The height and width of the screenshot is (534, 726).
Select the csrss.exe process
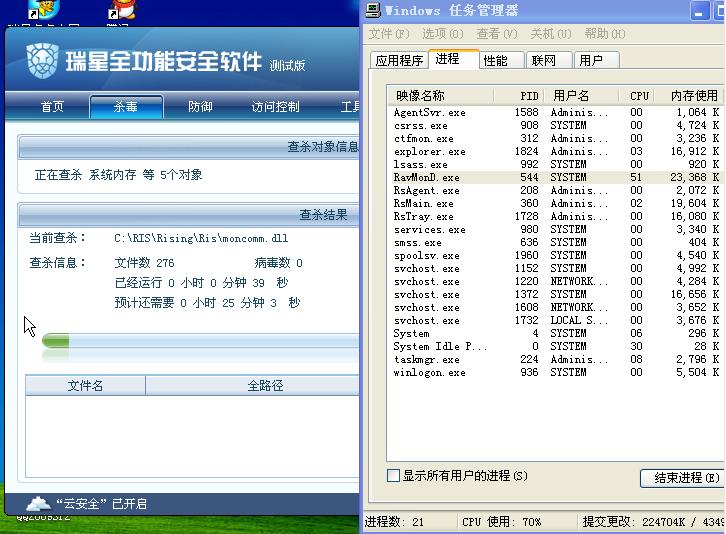point(556,126)
